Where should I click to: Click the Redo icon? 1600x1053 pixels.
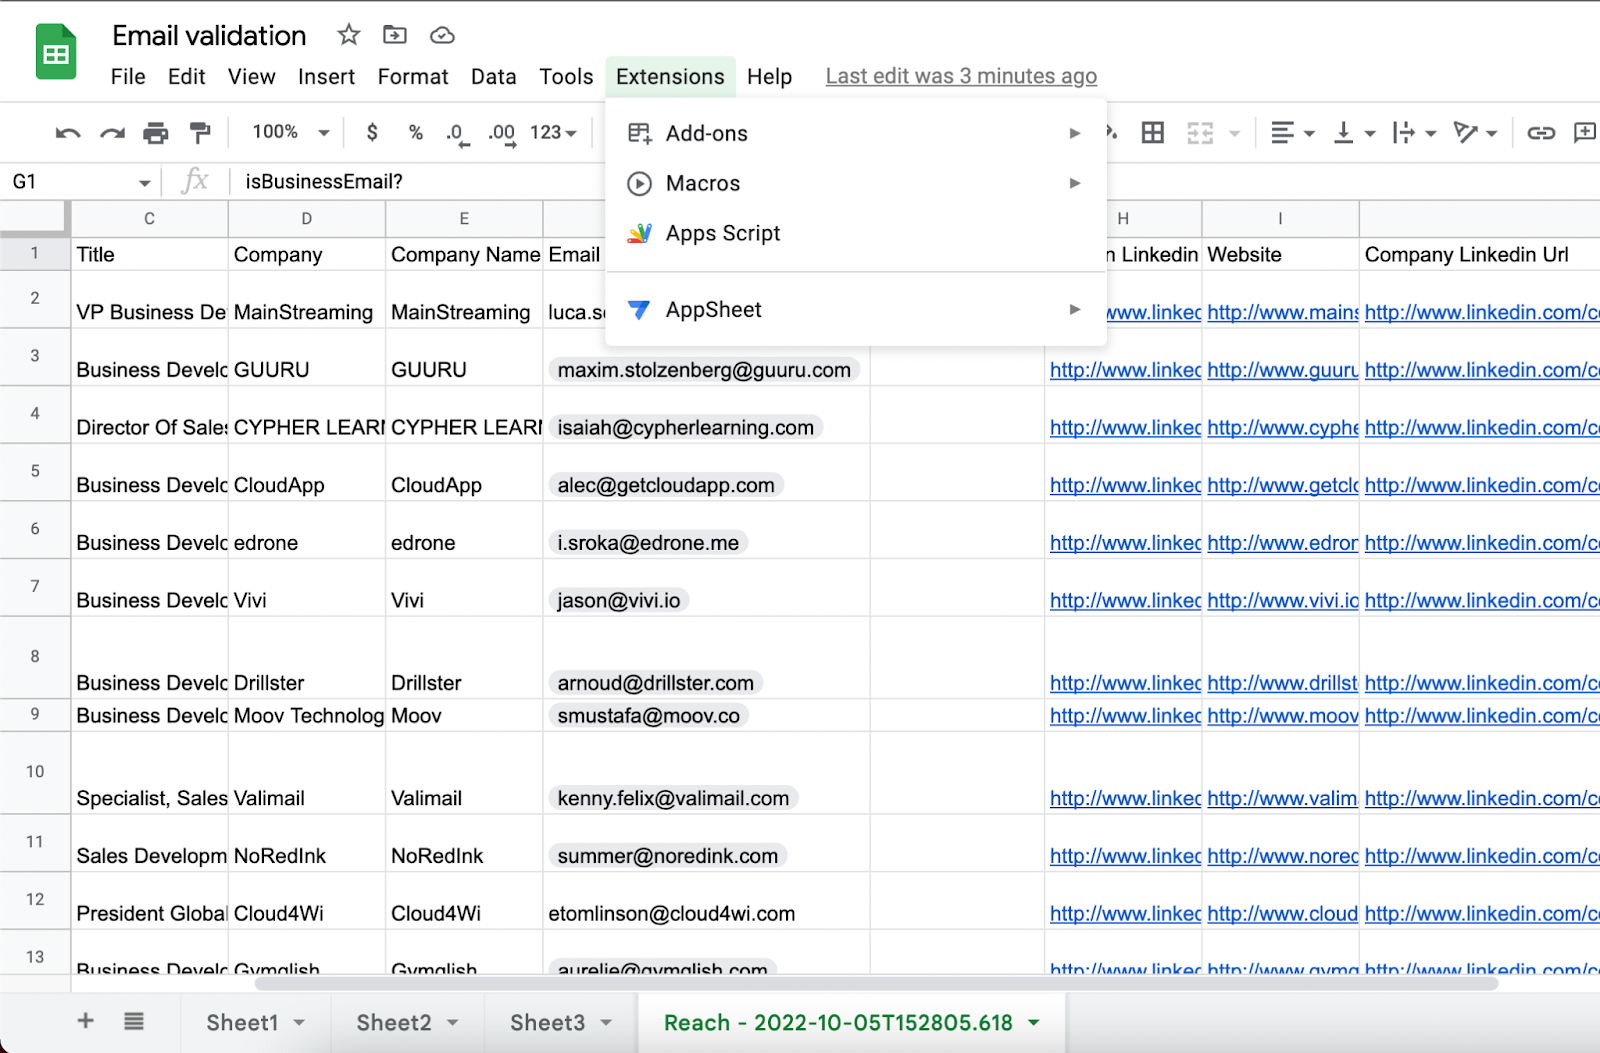(x=112, y=133)
